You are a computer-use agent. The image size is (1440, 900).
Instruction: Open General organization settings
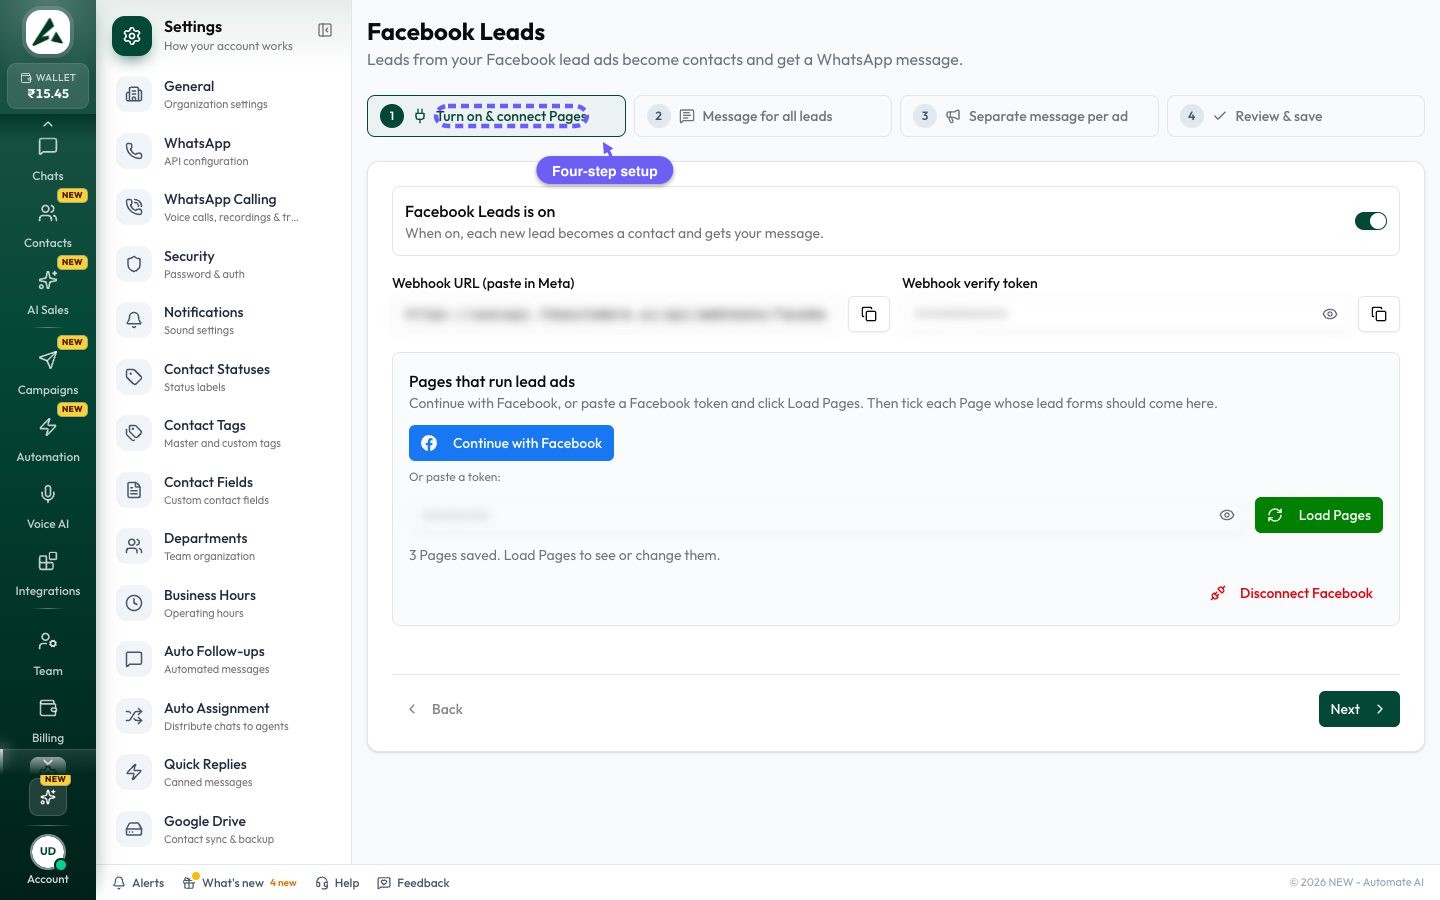(224, 94)
